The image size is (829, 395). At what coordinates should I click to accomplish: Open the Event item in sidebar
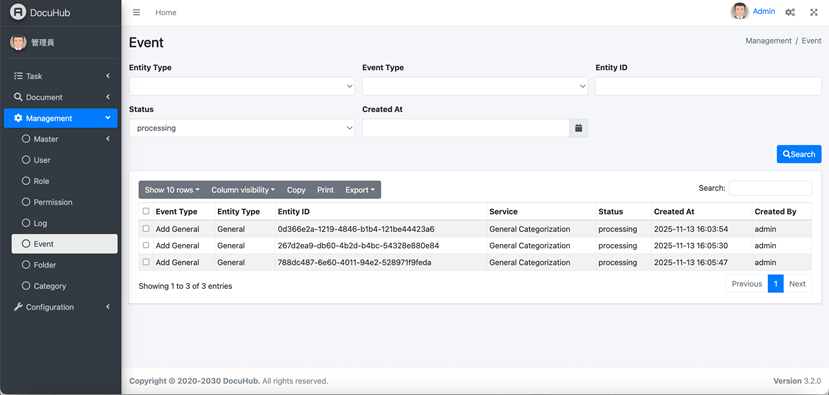tap(65, 244)
